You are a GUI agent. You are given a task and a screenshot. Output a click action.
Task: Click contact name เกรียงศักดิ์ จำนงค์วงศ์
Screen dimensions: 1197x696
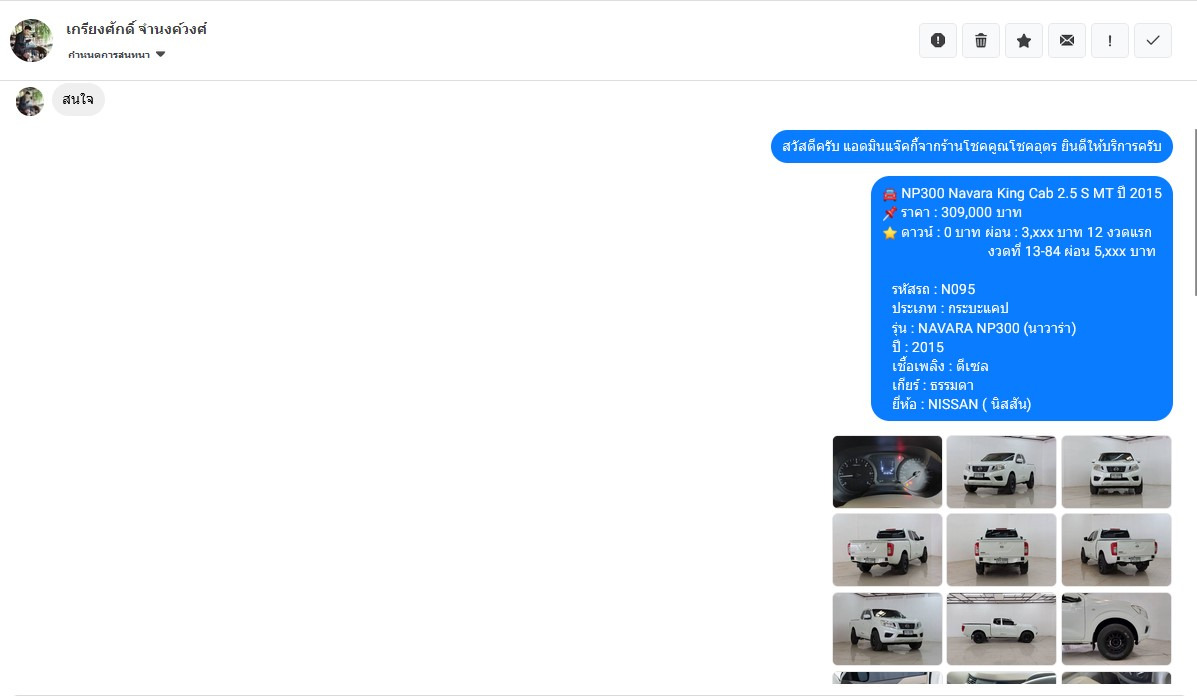[137, 29]
